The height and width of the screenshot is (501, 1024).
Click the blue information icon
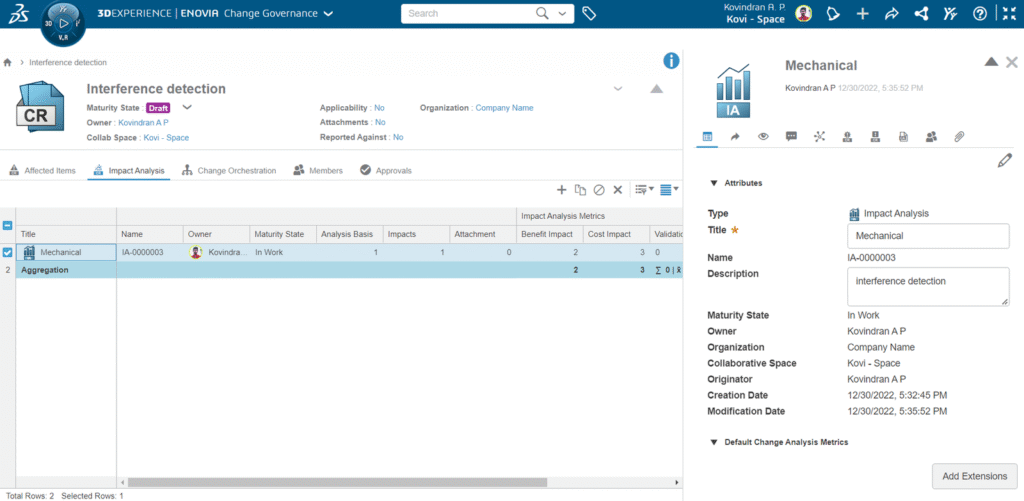click(x=671, y=61)
